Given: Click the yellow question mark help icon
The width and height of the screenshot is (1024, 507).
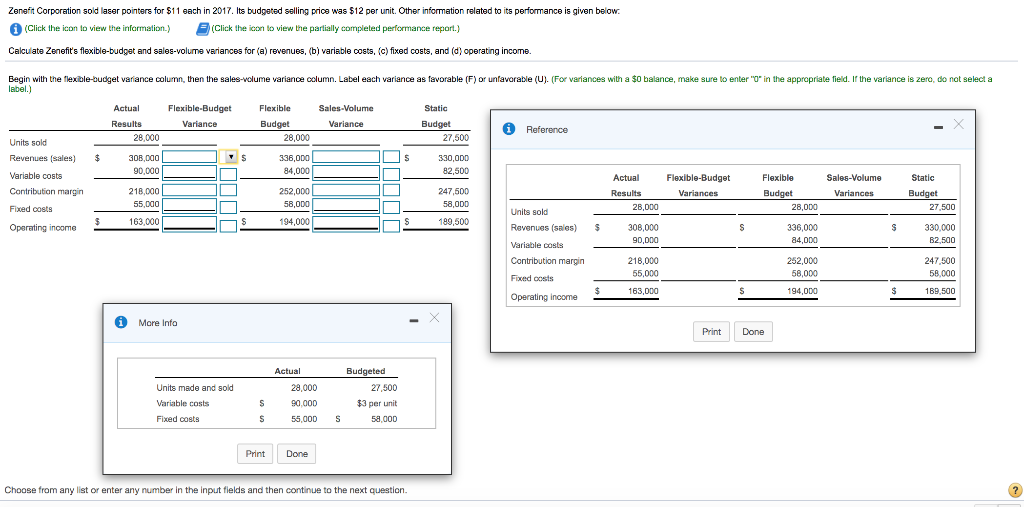Looking at the screenshot, I should [1014, 490].
